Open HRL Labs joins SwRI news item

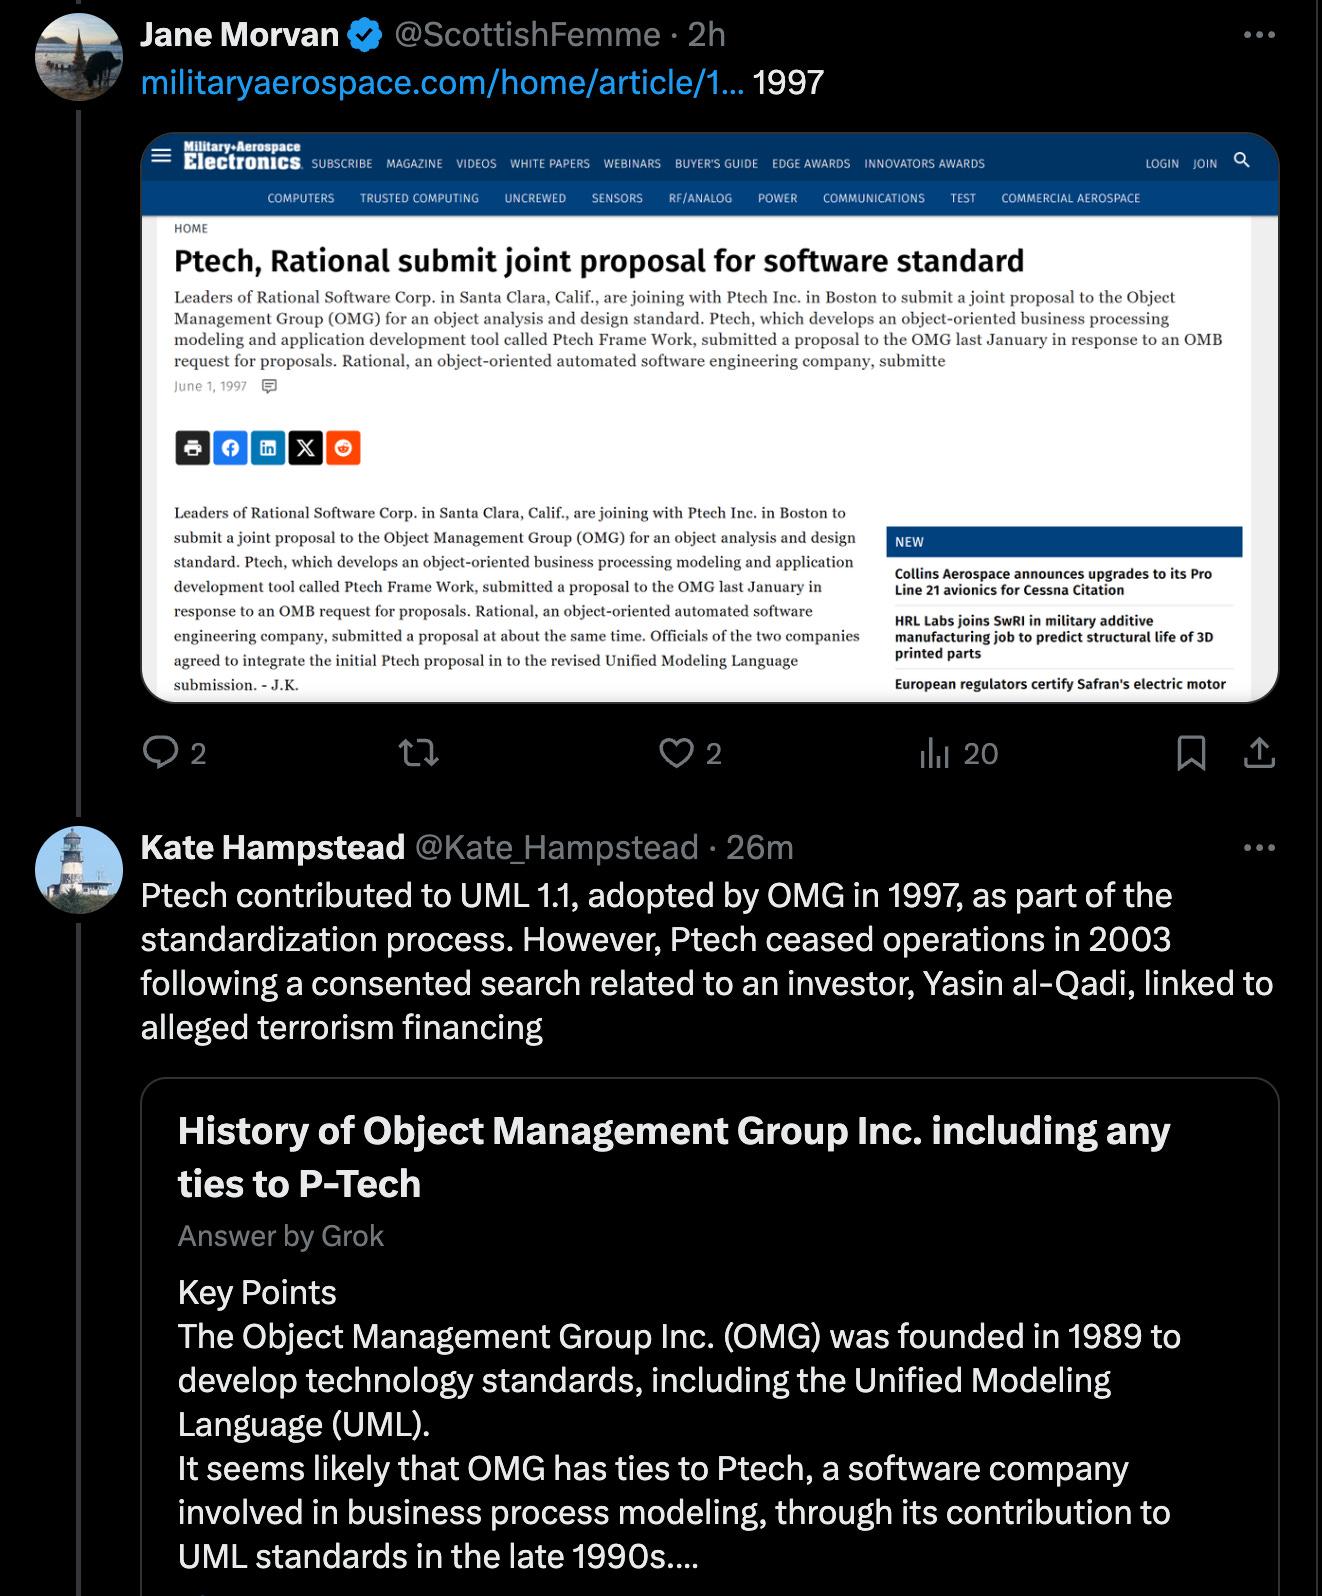pyautogui.click(x=1054, y=637)
